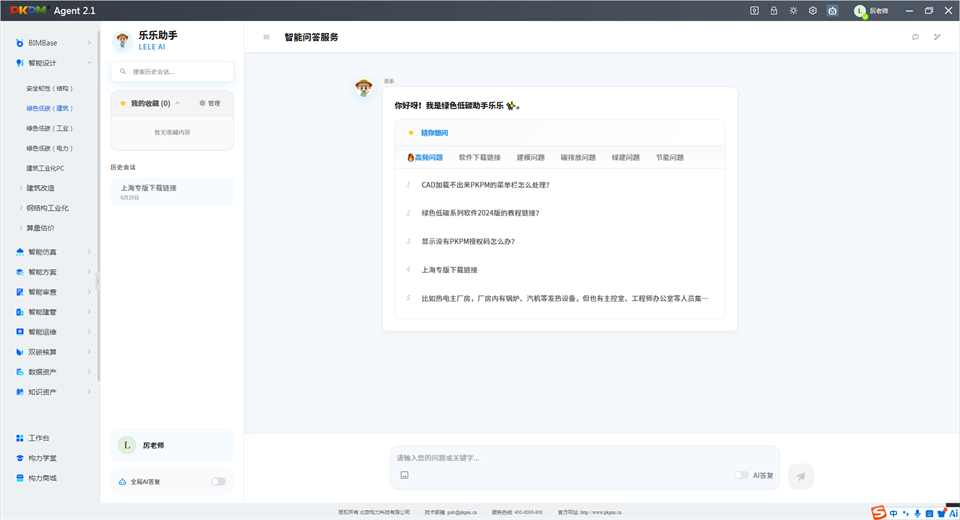Open 绿色低碳（电力）menu item
This screenshot has width=960, height=520.
click(50, 148)
